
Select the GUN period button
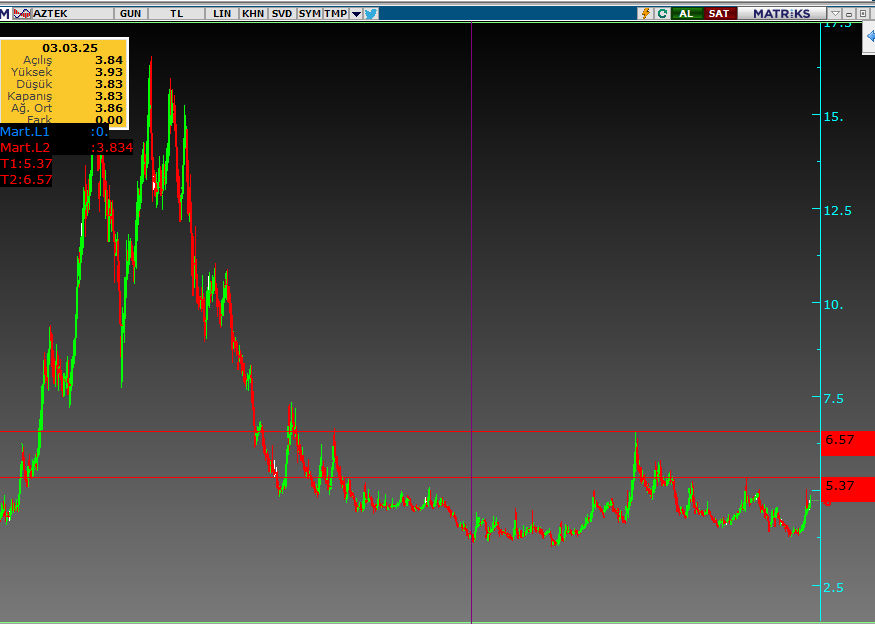pyautogui.click(x=131, y=13)
